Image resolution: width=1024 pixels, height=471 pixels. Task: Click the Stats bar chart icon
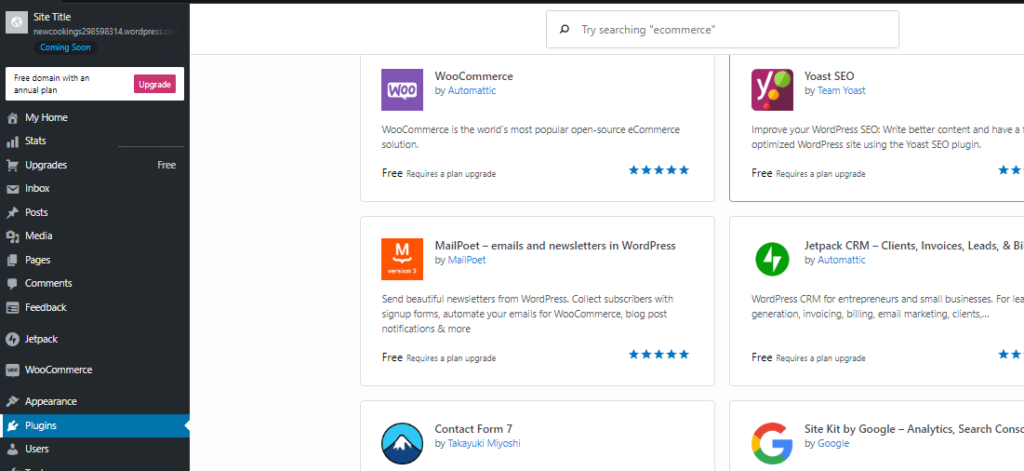[12, 141]
